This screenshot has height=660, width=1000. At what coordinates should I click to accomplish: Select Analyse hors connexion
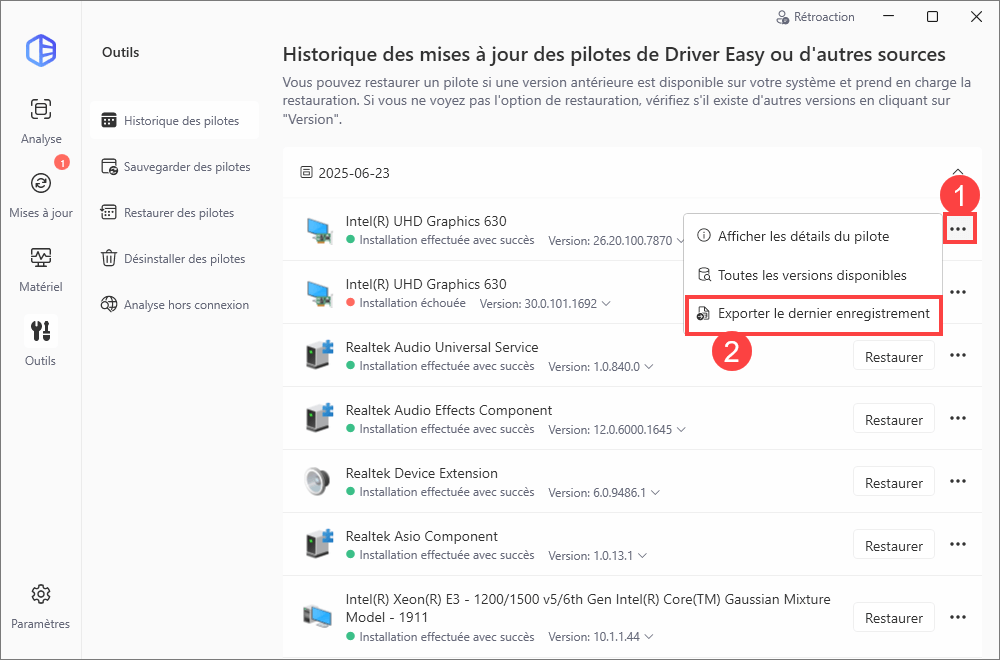175,304
